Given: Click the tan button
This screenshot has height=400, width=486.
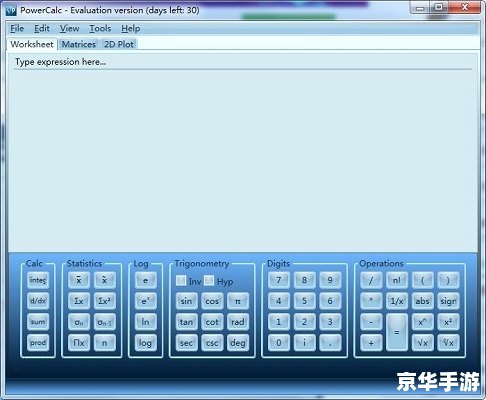Looking at the screenshot, I should click(186, 322).
